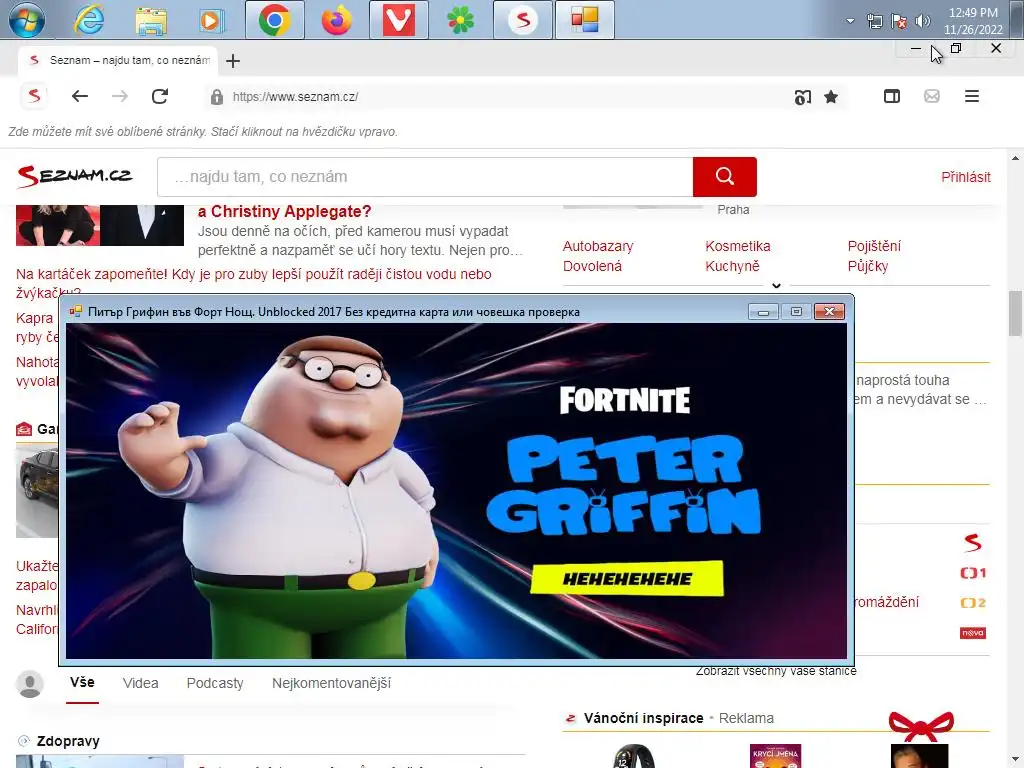1024x768 pixels.
Task: Select the Nova TV station icon
Action: click(x=973, y=633)
